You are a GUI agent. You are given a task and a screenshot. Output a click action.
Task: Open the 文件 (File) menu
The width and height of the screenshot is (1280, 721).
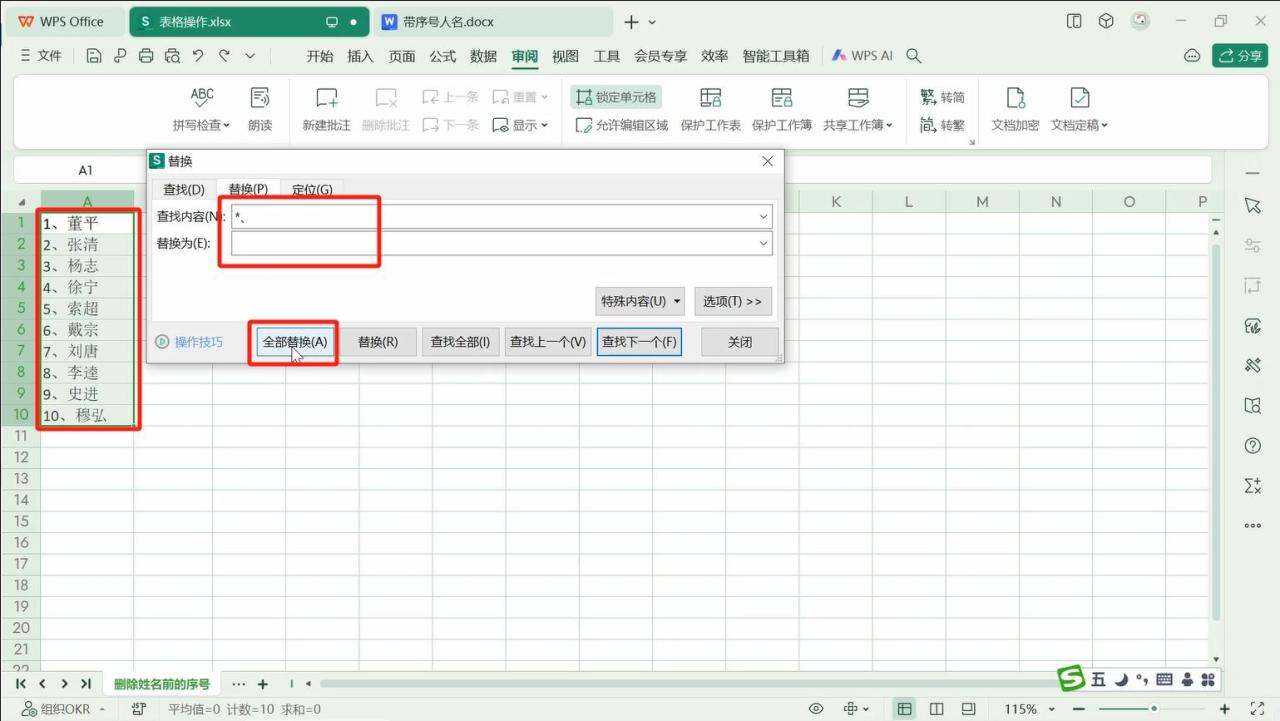click(x=41, y=56)
